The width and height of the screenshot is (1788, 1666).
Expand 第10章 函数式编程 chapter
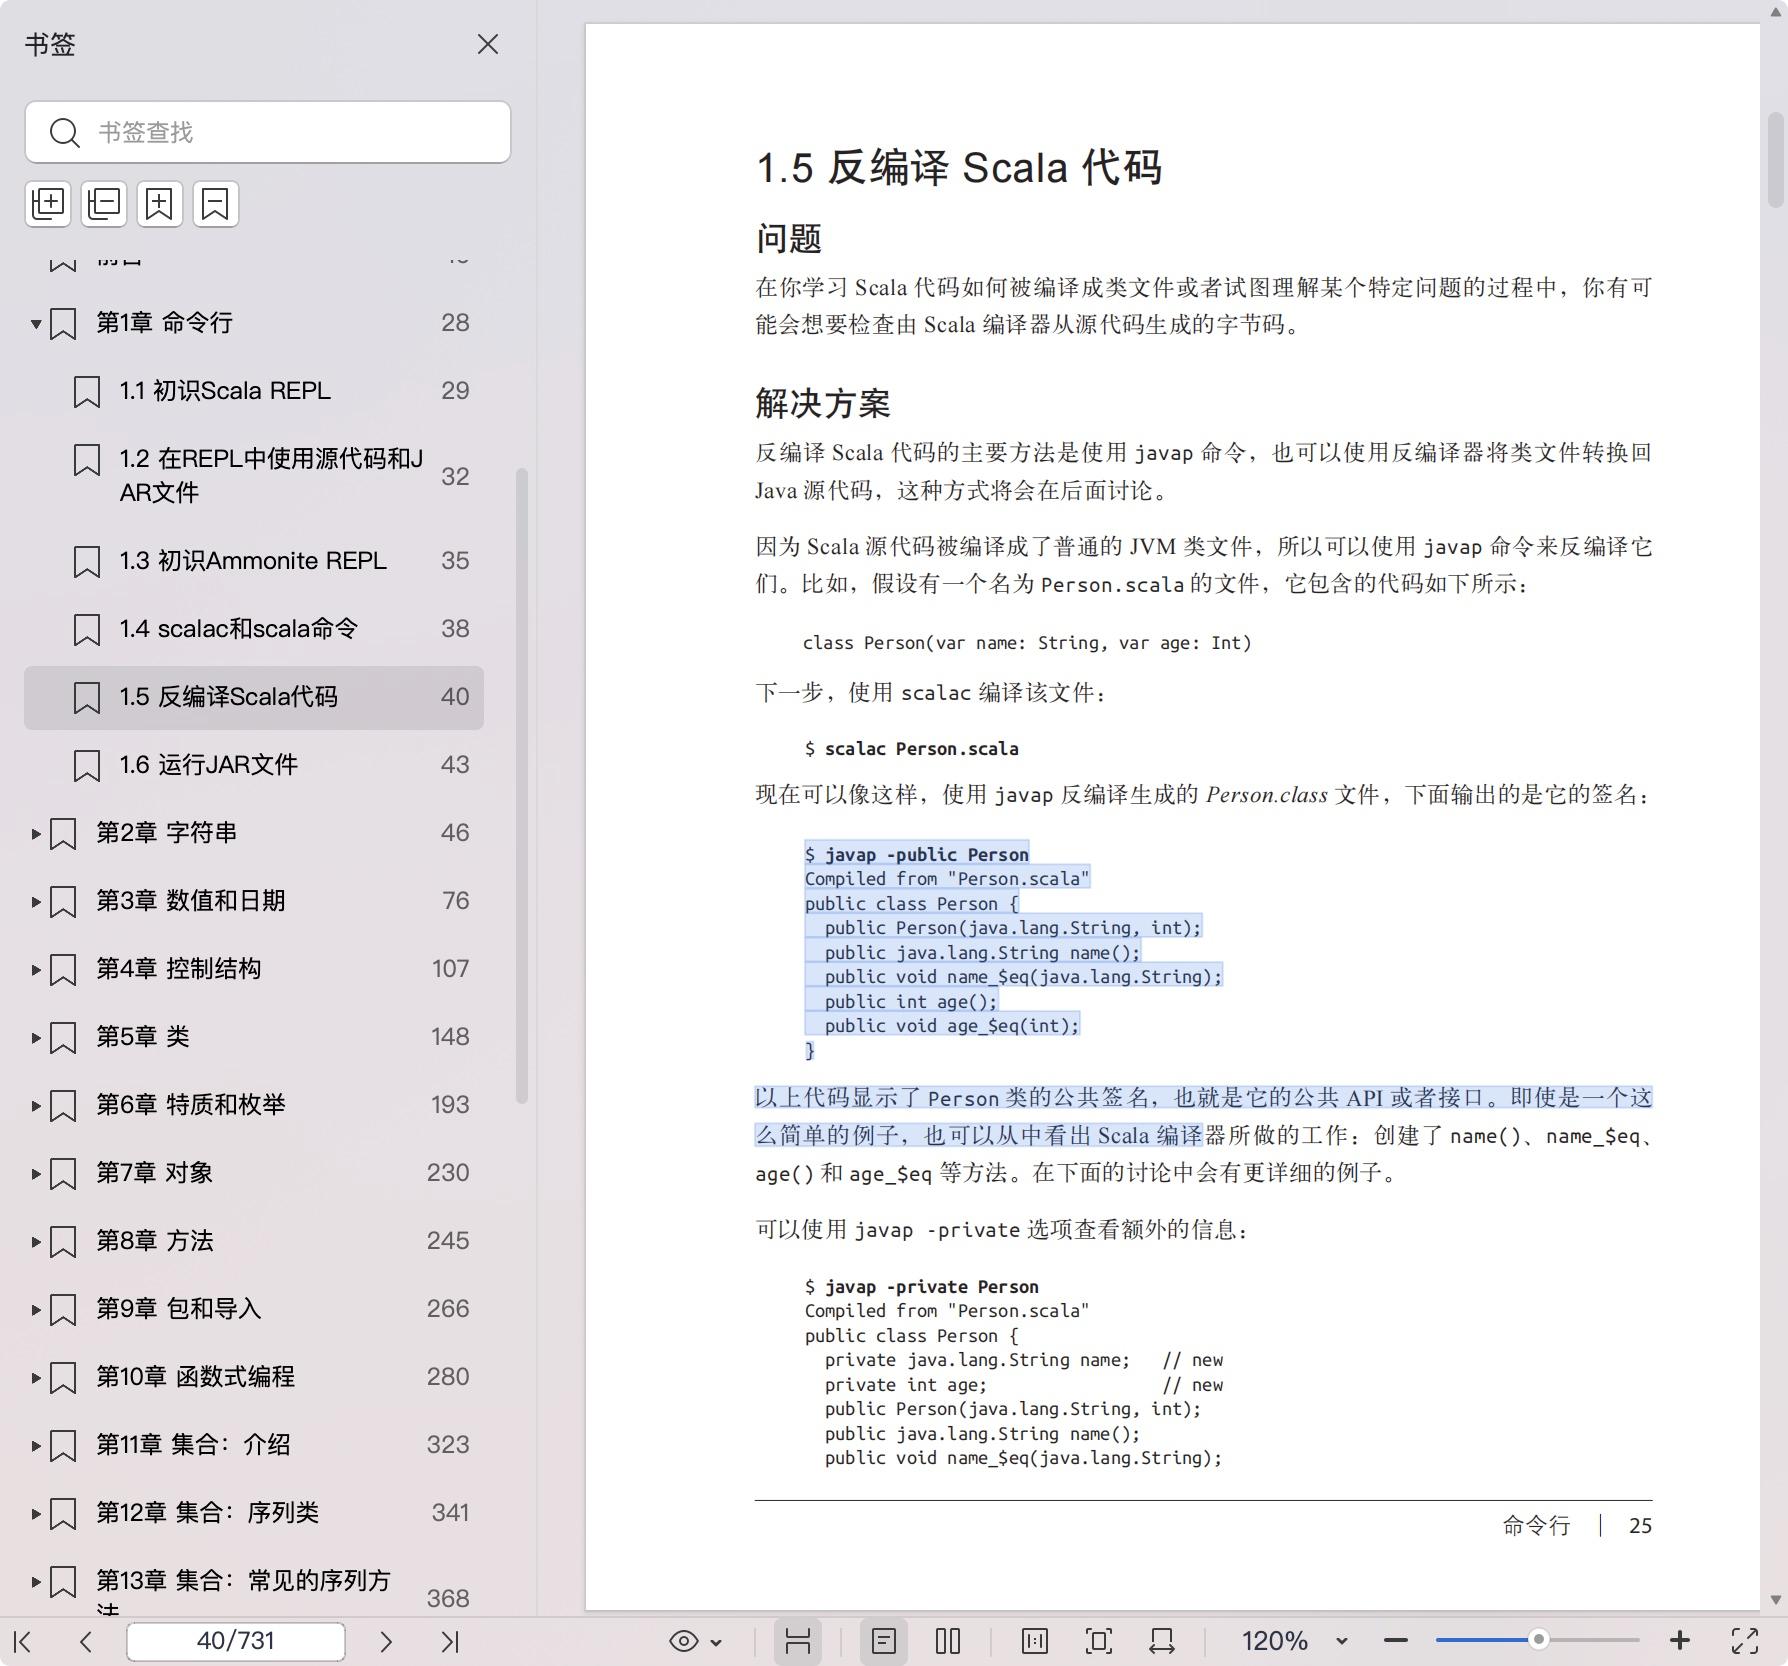point(36,1377)
